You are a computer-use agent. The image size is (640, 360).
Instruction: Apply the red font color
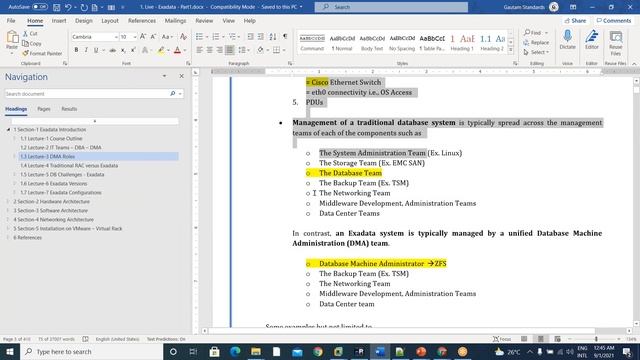pyautogui.click(x=177, y=50)
